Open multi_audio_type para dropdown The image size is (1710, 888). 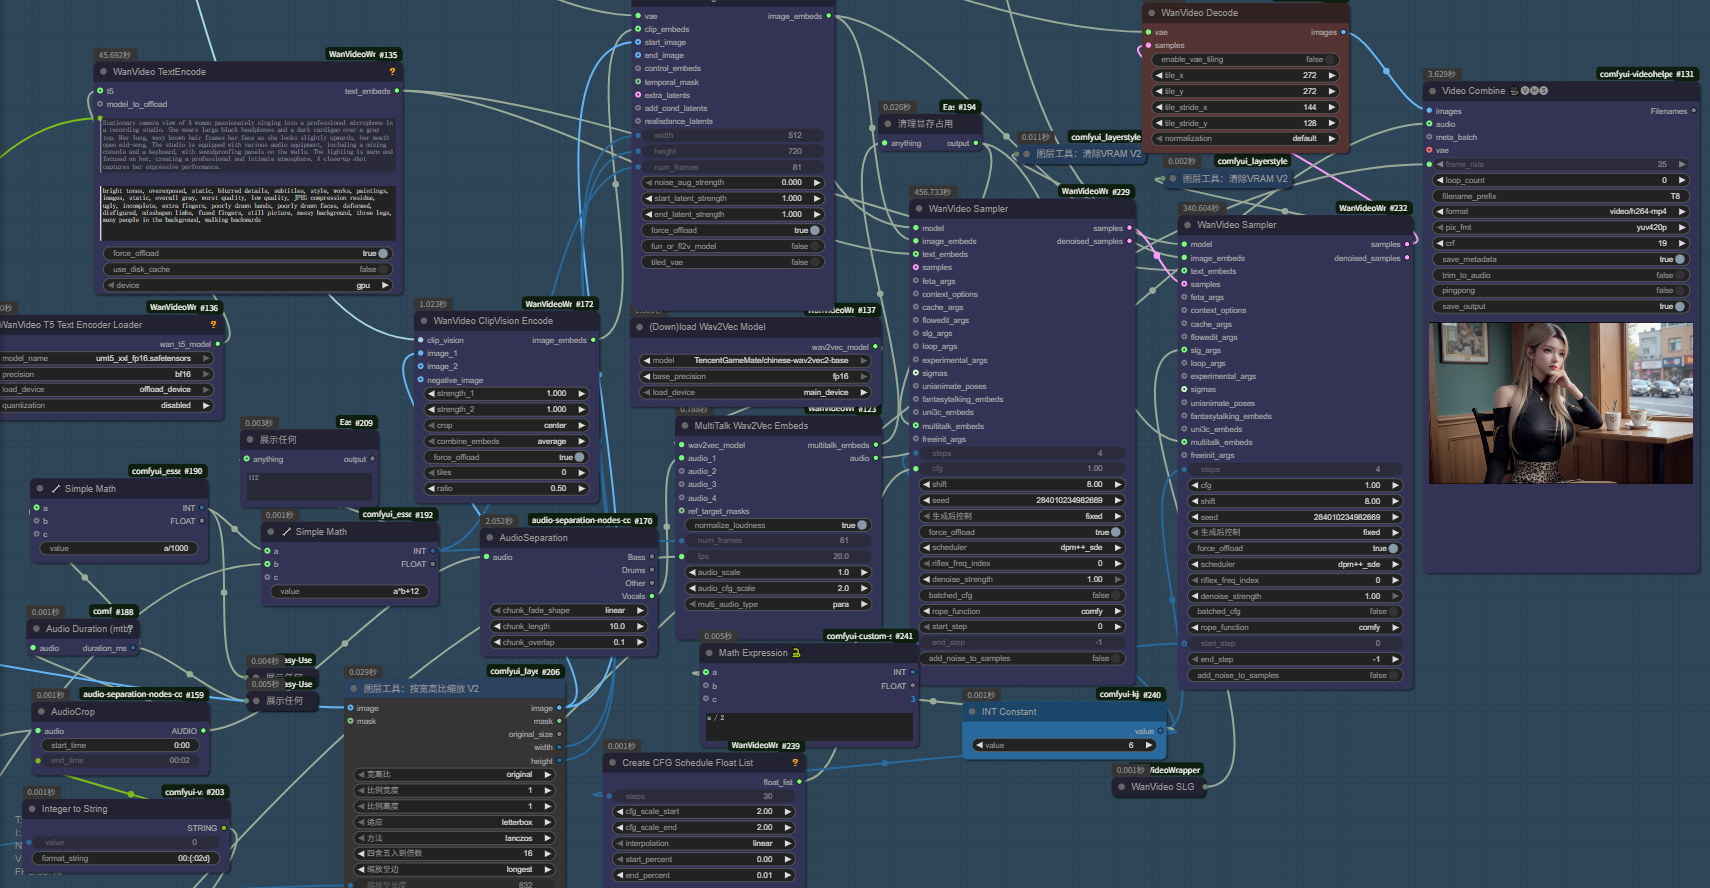[779, 604]
